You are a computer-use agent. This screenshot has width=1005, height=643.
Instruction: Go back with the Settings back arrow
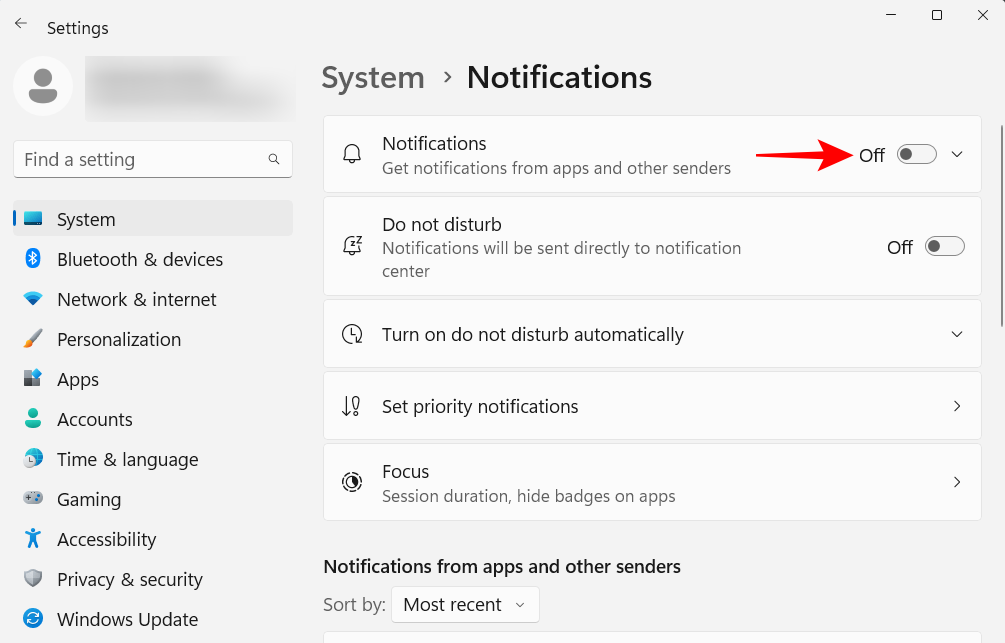[21, 24]
